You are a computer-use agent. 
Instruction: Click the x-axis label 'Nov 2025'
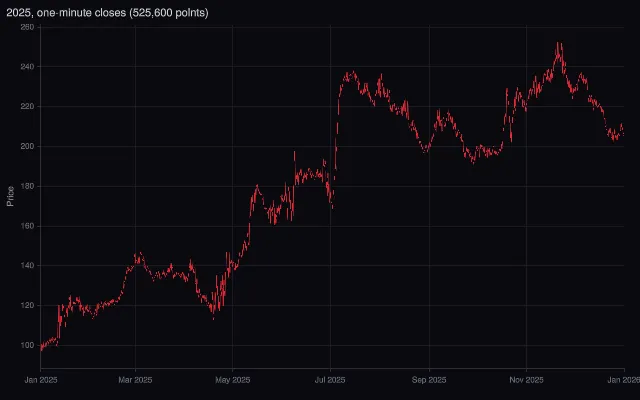527,380
